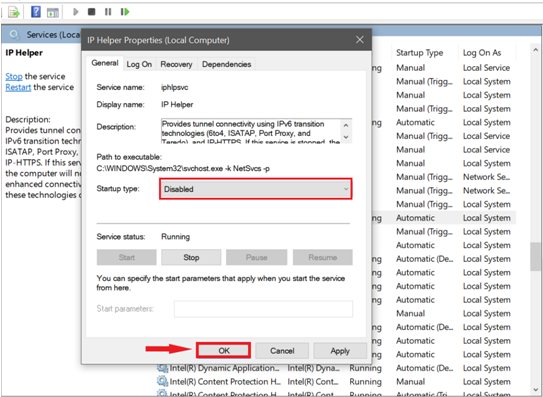Sort by the Log On As column header
543x397 pixels.
coord(482,53)
